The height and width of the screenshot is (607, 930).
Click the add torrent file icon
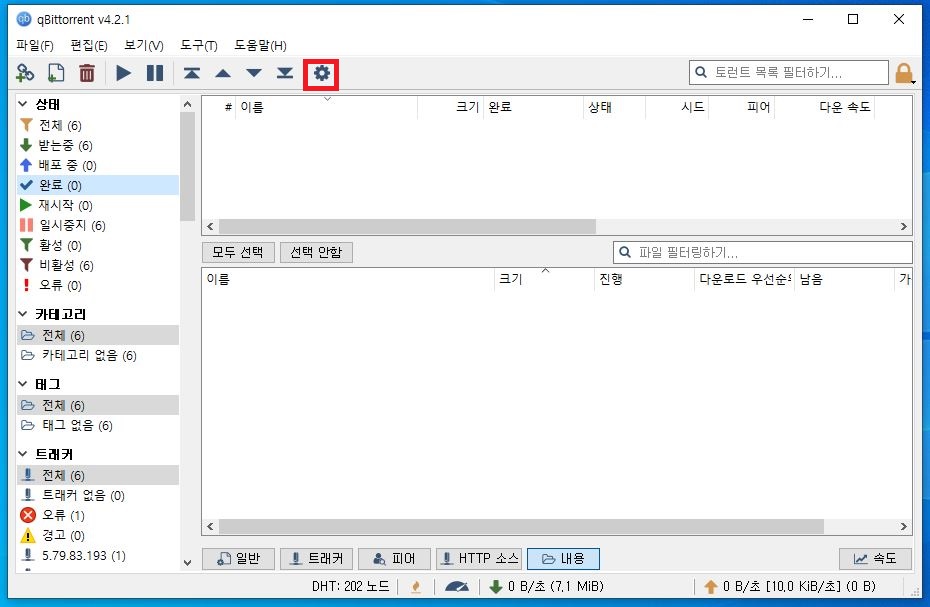pyautogui.click(x=56, y=73)
